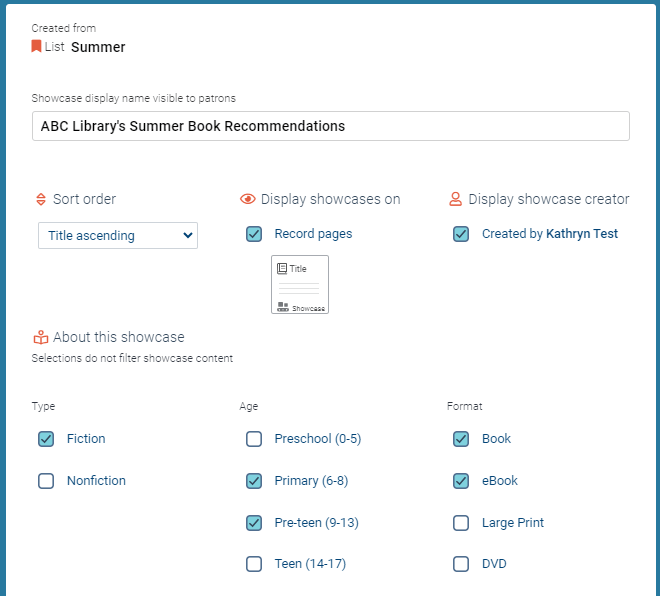Select the DVD format checkbox
Viewport: 660px width, 596px height.
[461, 564]
